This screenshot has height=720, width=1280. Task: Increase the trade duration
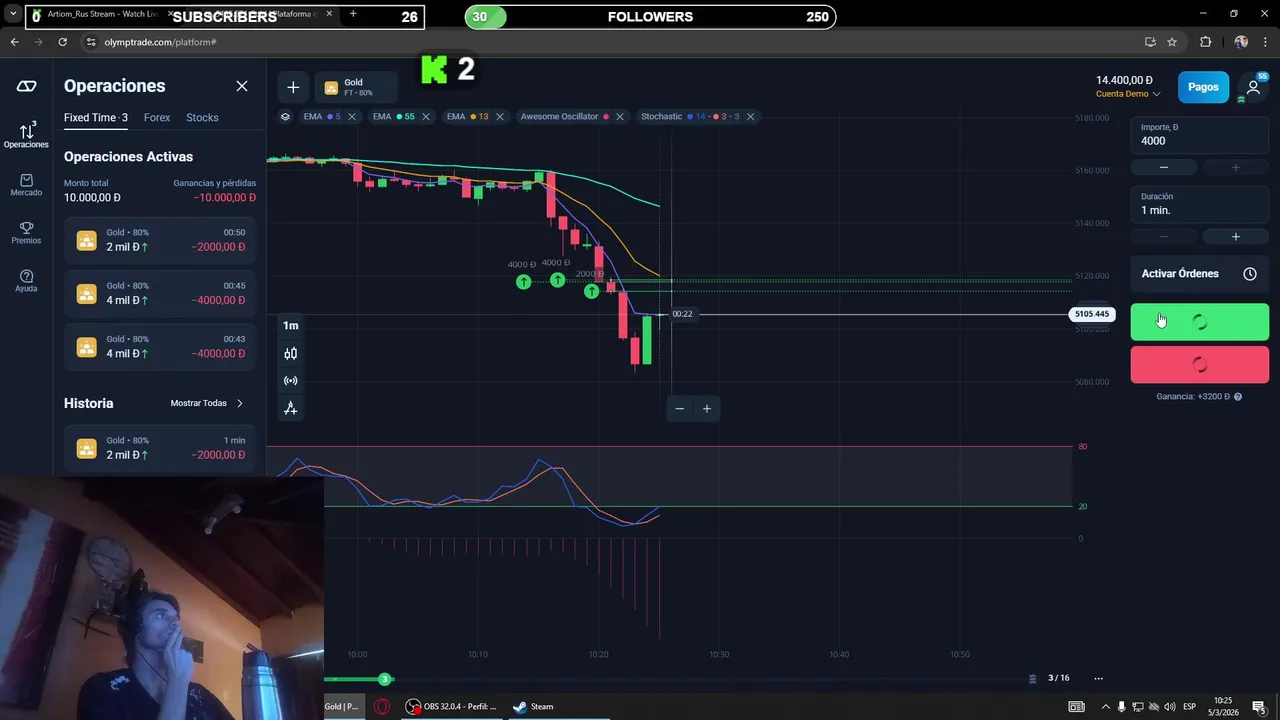[1235, 236]
